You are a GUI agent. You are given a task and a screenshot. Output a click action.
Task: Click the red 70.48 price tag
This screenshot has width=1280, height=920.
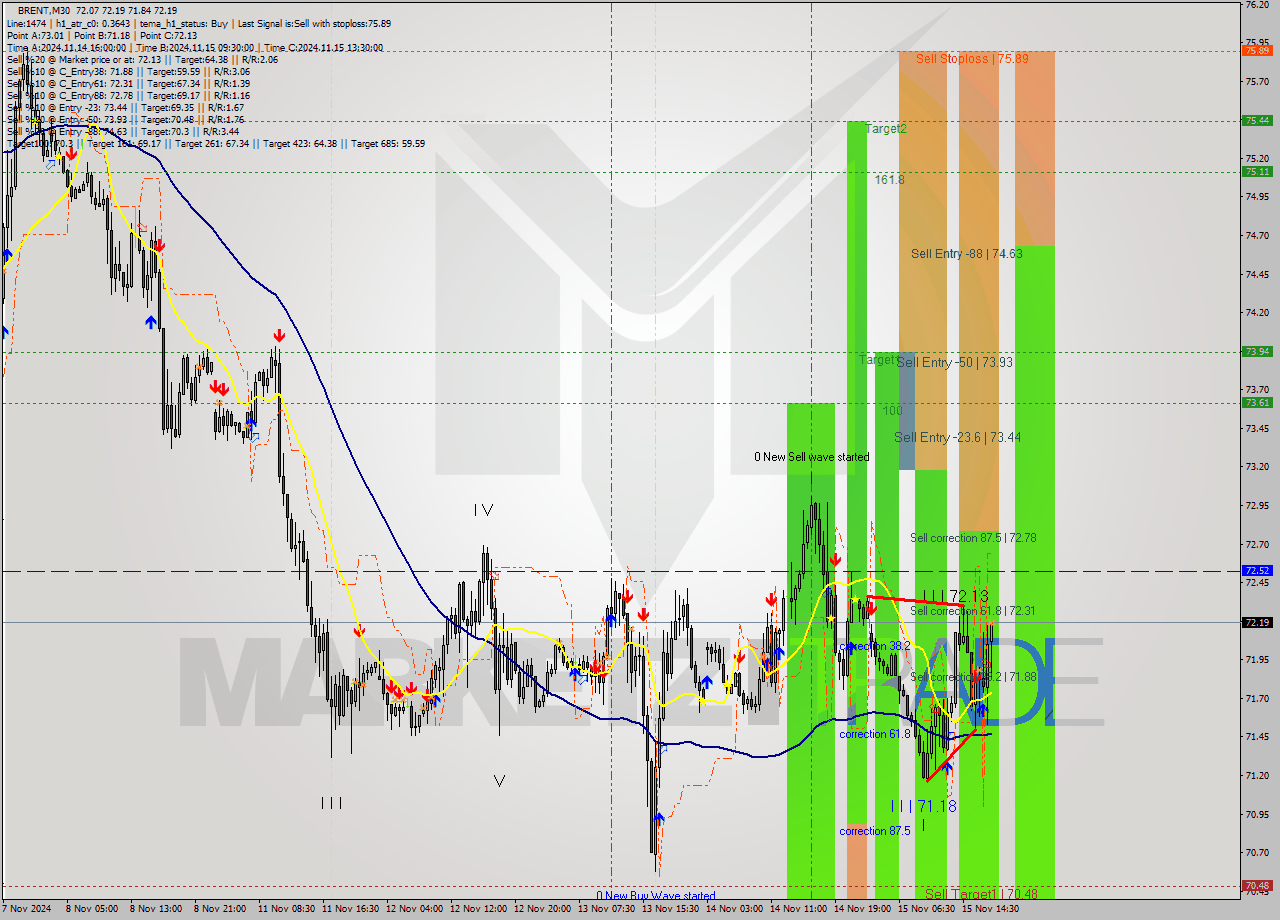tap(1257, 885)
